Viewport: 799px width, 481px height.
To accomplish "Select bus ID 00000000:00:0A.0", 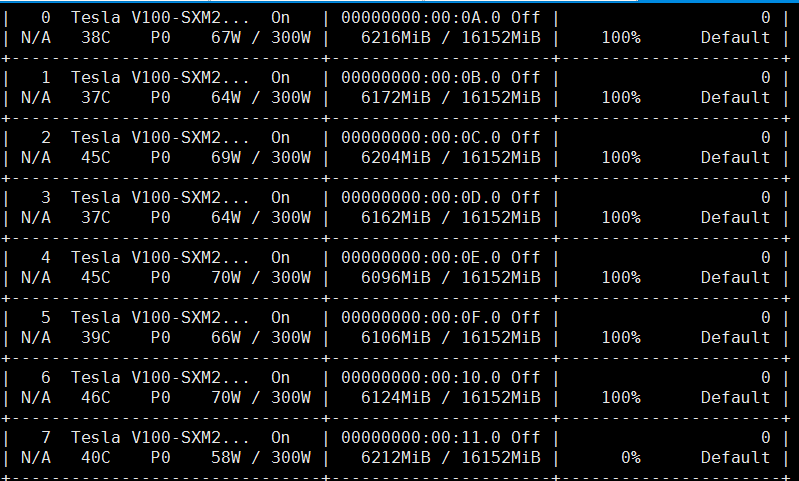I will (x=421, y=18).
